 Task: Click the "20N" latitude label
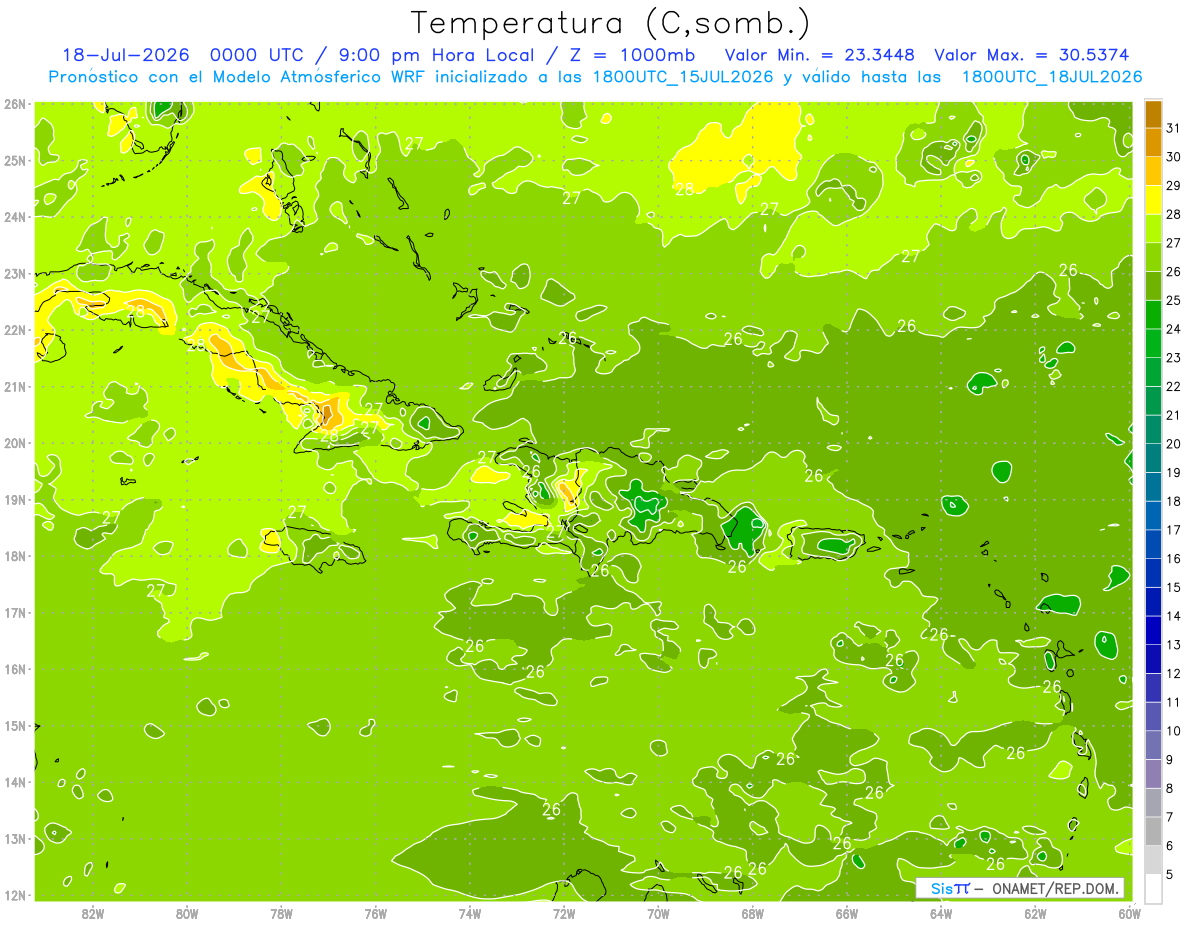coord(15,443)
